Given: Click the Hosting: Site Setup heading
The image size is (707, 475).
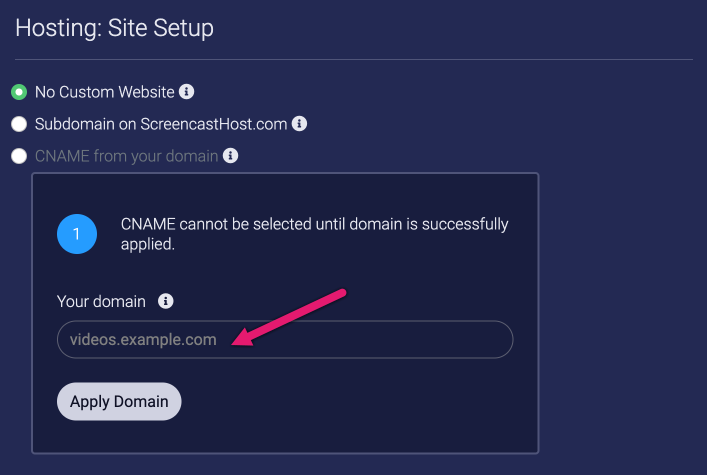Looking at the screenshot, I should (115, 28).
